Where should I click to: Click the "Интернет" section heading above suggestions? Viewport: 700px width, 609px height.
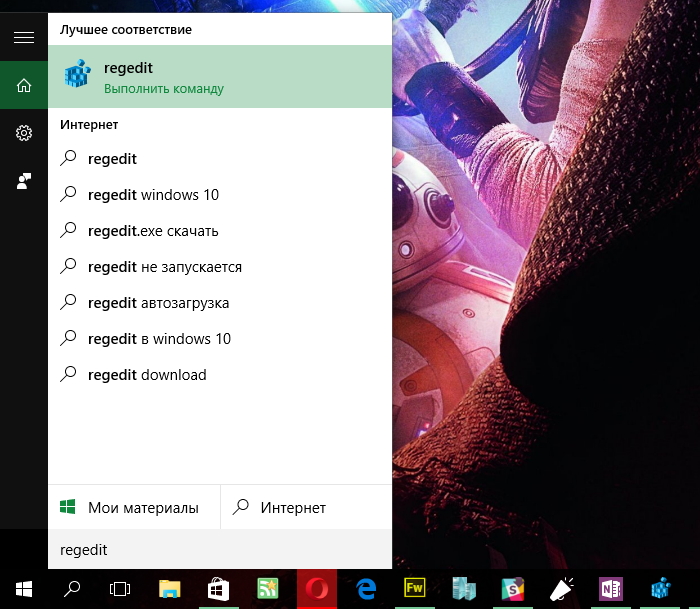[x=89, y=125]
